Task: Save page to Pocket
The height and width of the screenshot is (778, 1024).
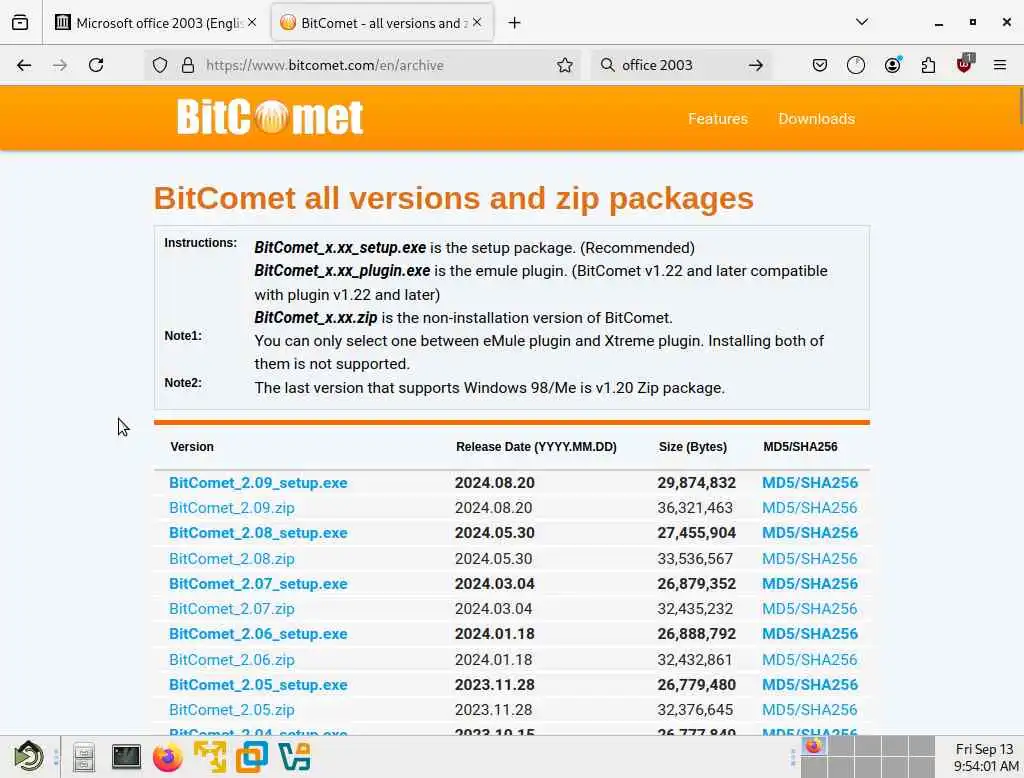Action: coord(820,65)
